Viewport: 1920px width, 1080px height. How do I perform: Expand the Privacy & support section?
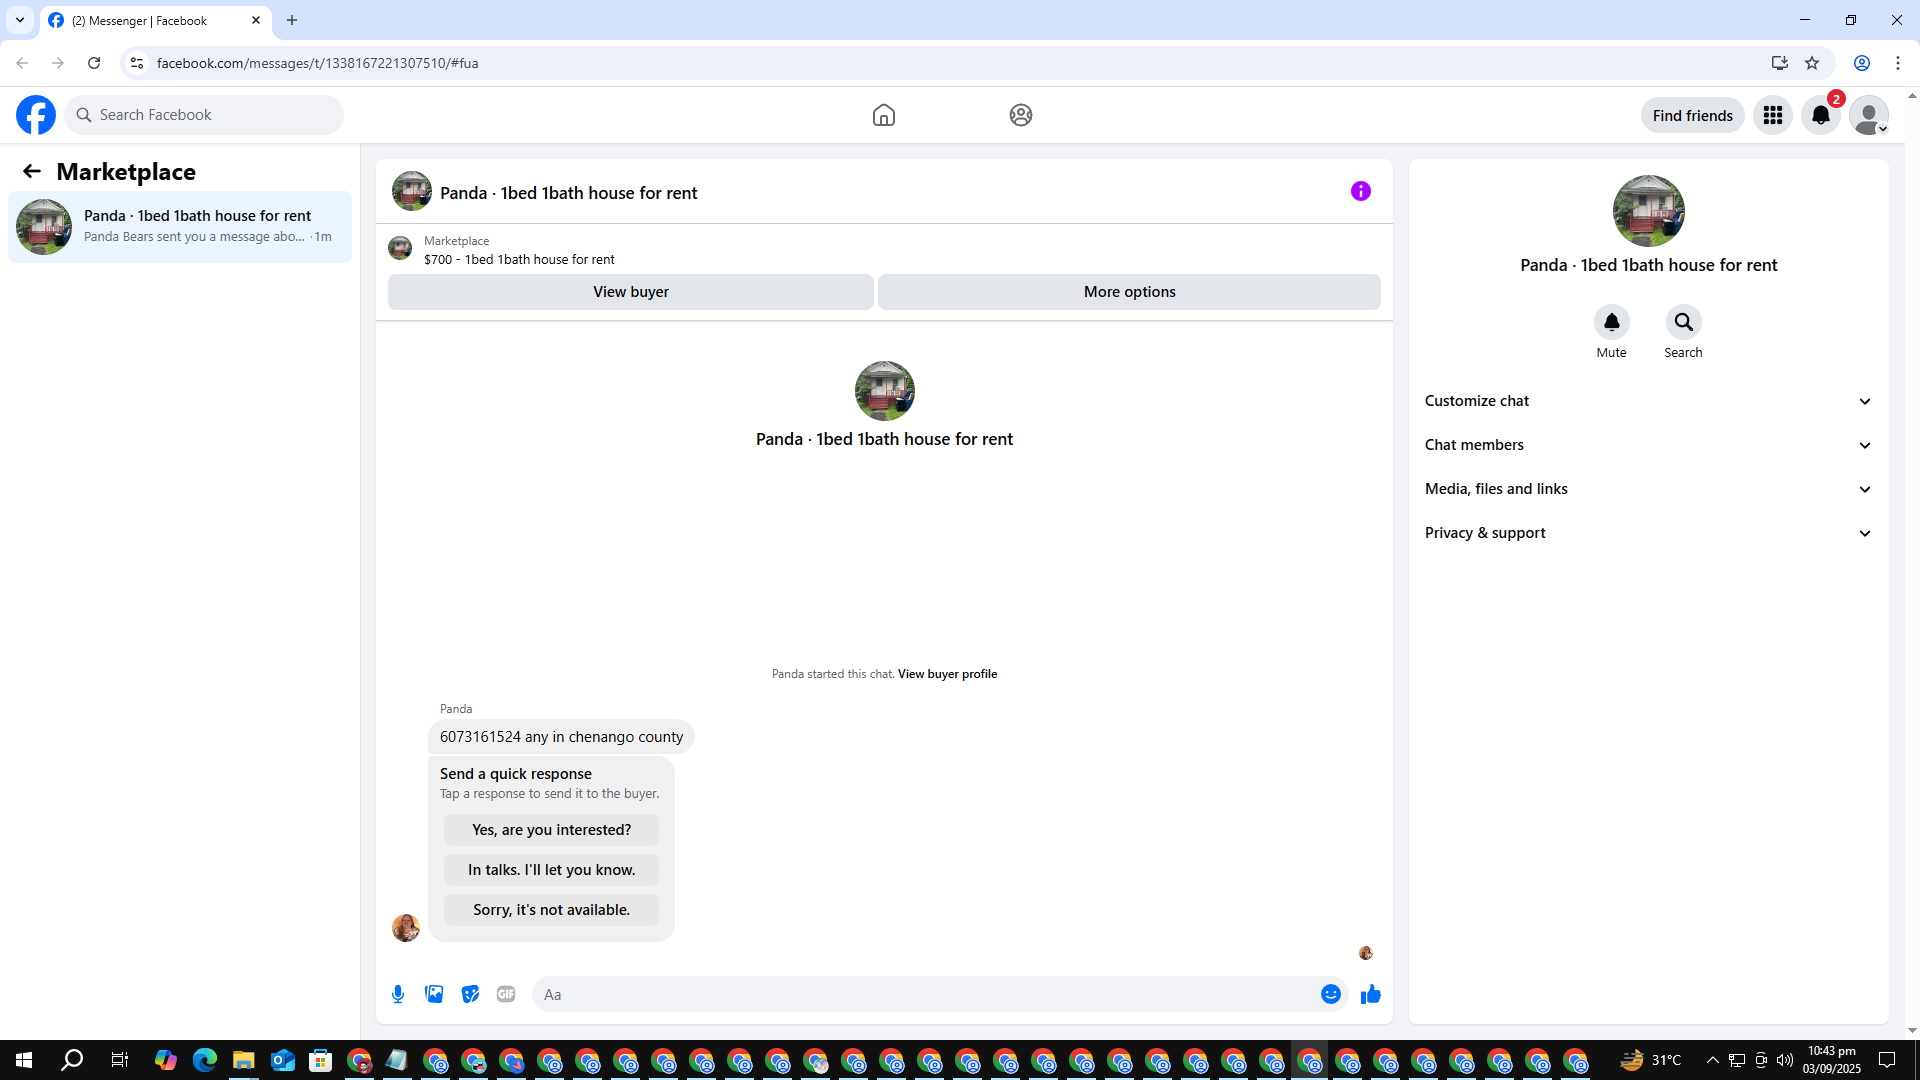(1648, 533)
